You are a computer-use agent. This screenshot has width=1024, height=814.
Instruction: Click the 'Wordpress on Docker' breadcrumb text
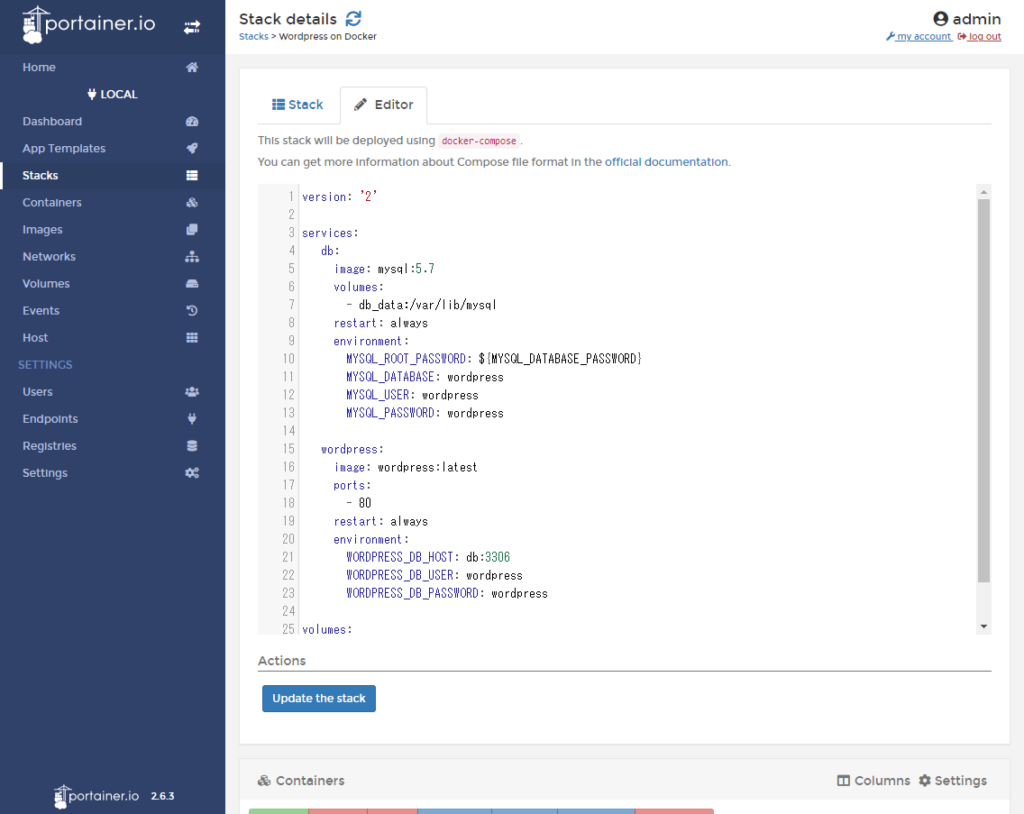(328, 37)
